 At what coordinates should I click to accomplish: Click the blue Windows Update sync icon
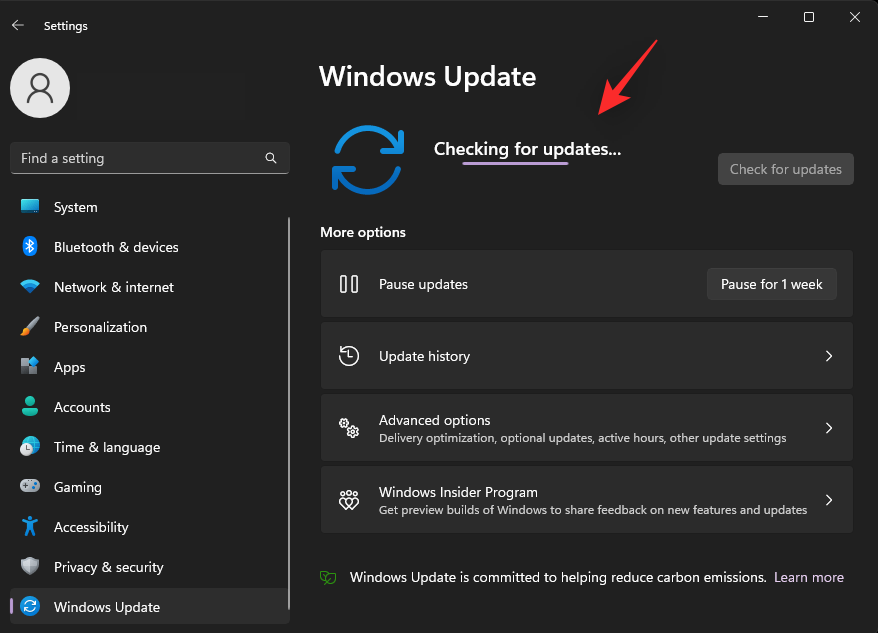click(368, 160)
